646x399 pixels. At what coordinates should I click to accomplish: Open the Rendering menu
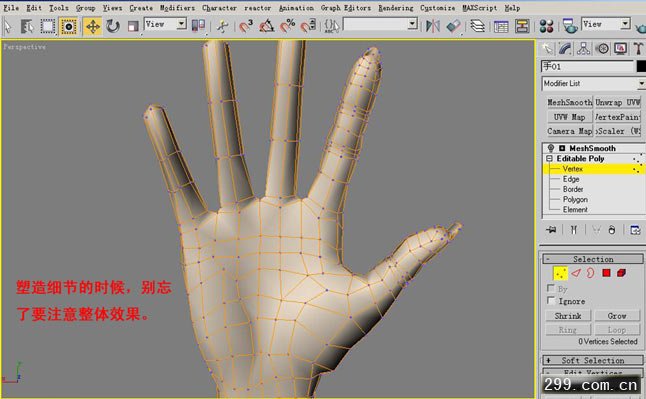click(x=396, y=8)
